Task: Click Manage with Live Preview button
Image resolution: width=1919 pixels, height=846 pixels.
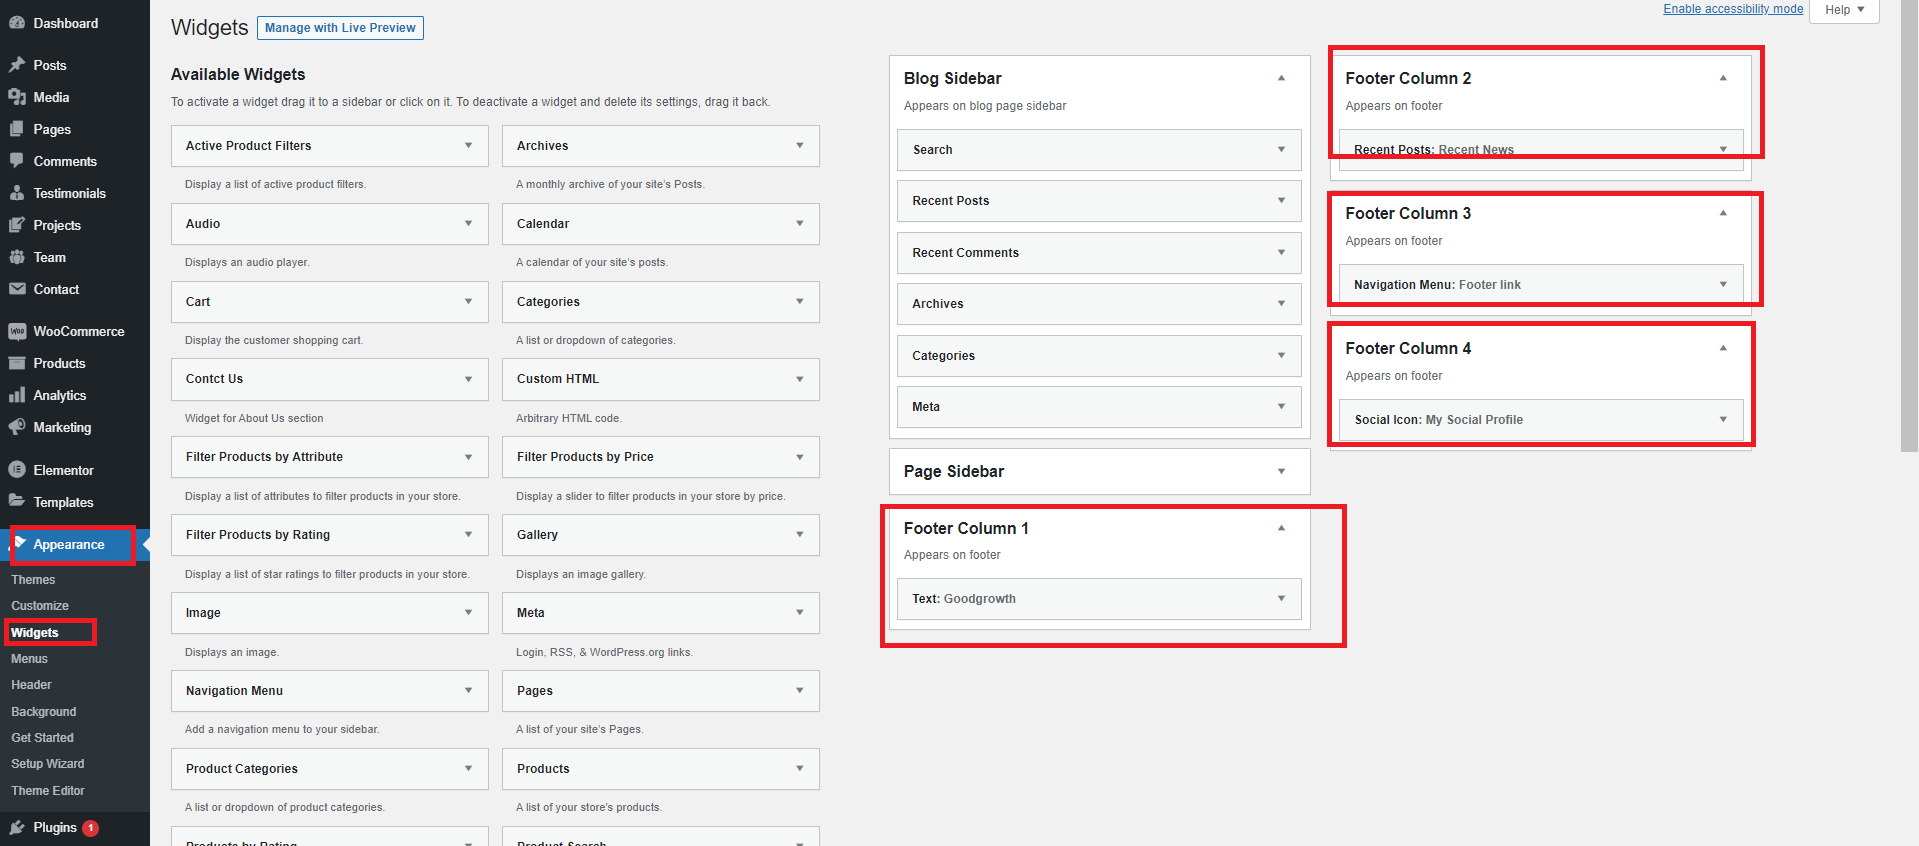Action: 340,28
